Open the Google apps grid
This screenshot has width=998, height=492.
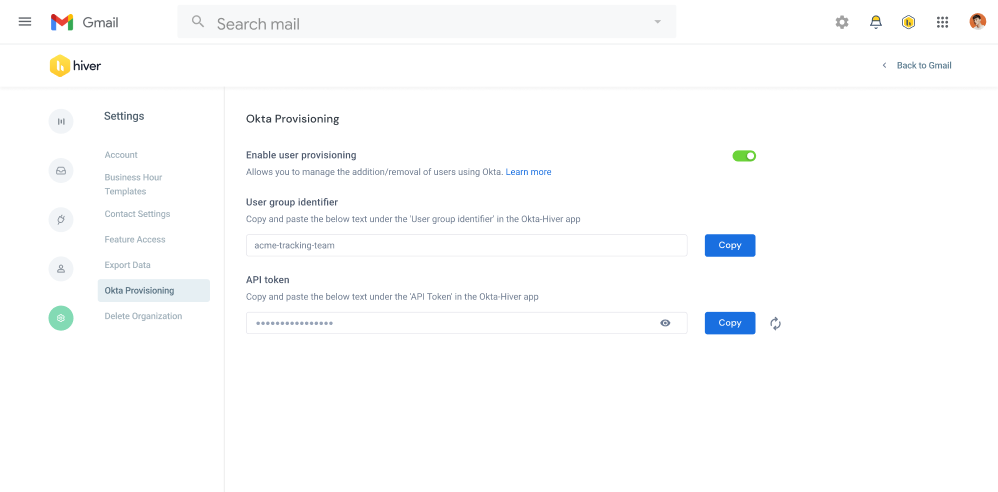tap(942, 22)
